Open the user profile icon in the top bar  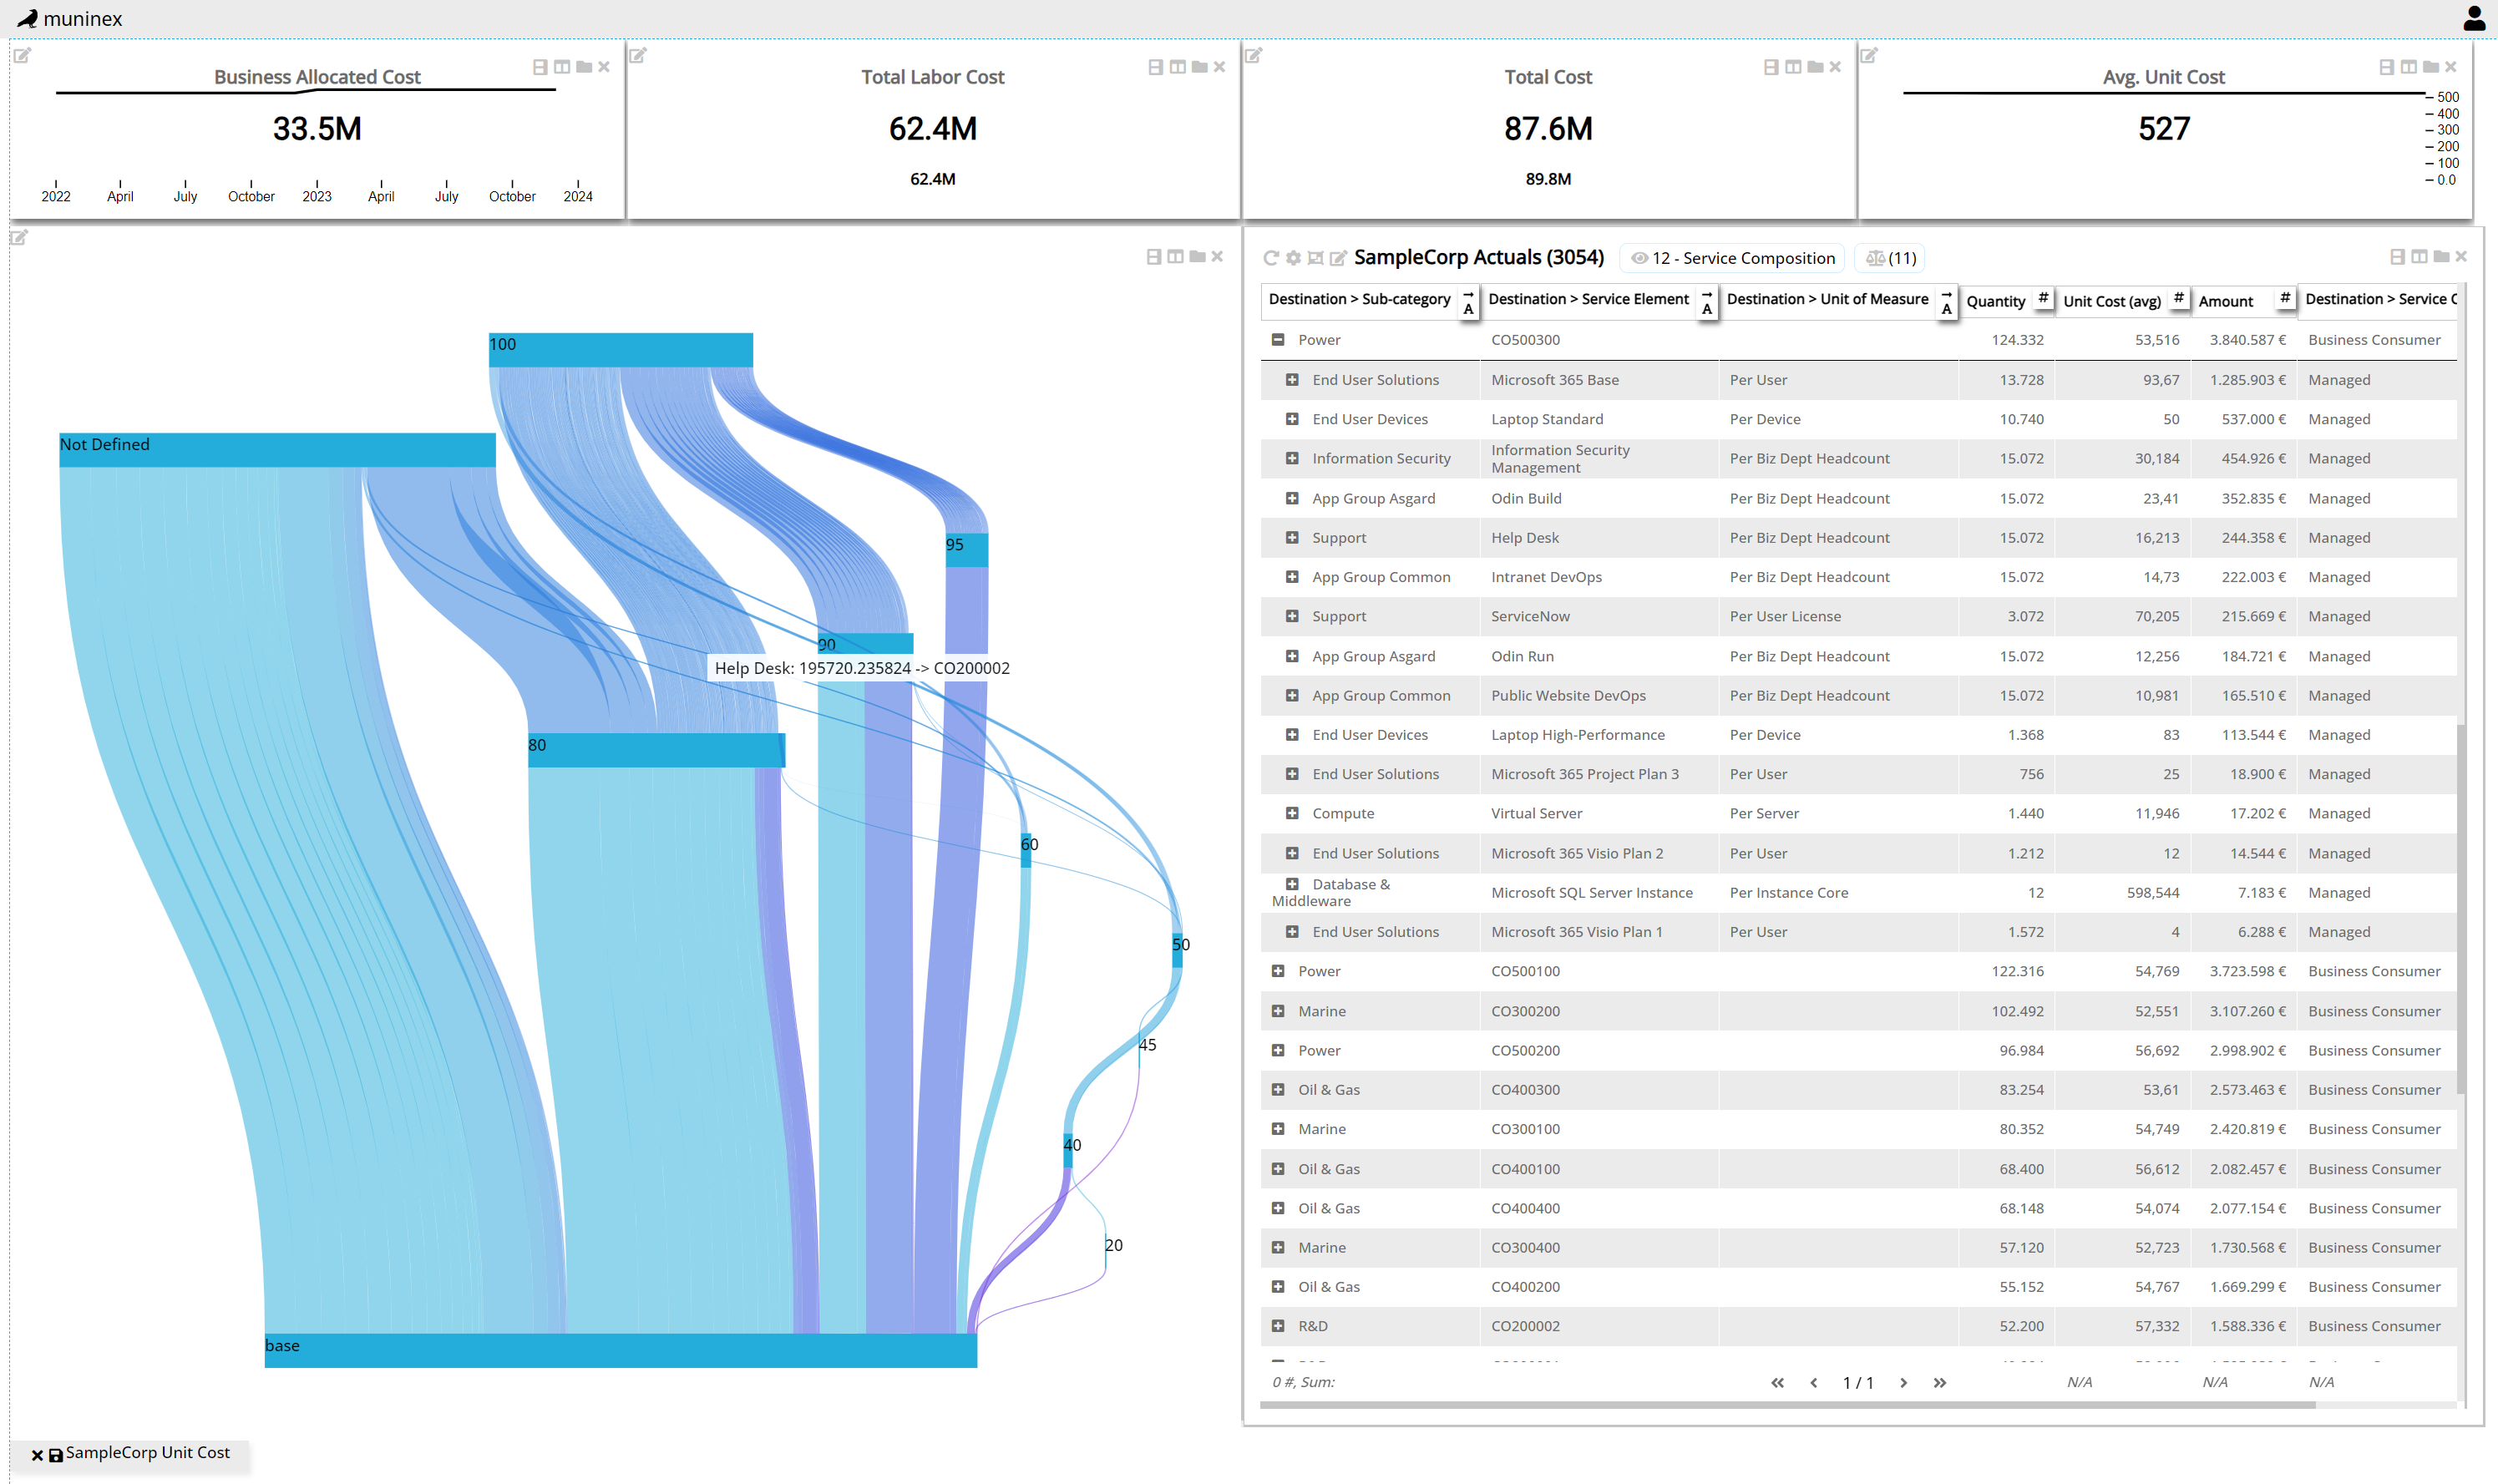tap(2474, 18)
